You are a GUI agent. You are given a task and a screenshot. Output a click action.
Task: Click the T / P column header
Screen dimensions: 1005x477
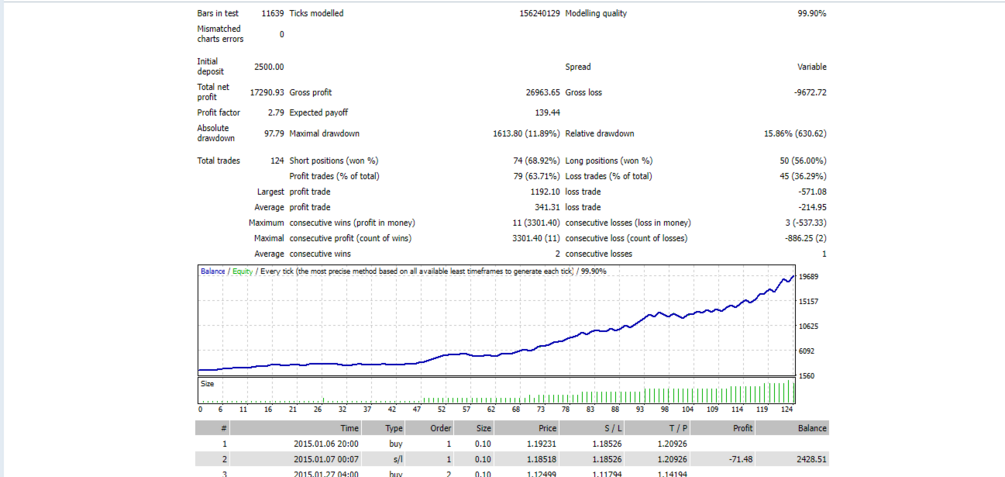(x=659, y=428)
